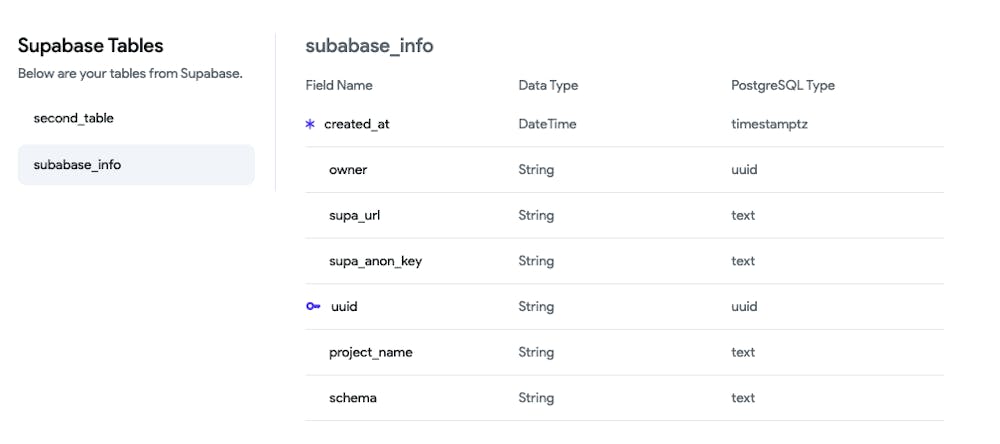Select the created_at field name

point(356,124)
